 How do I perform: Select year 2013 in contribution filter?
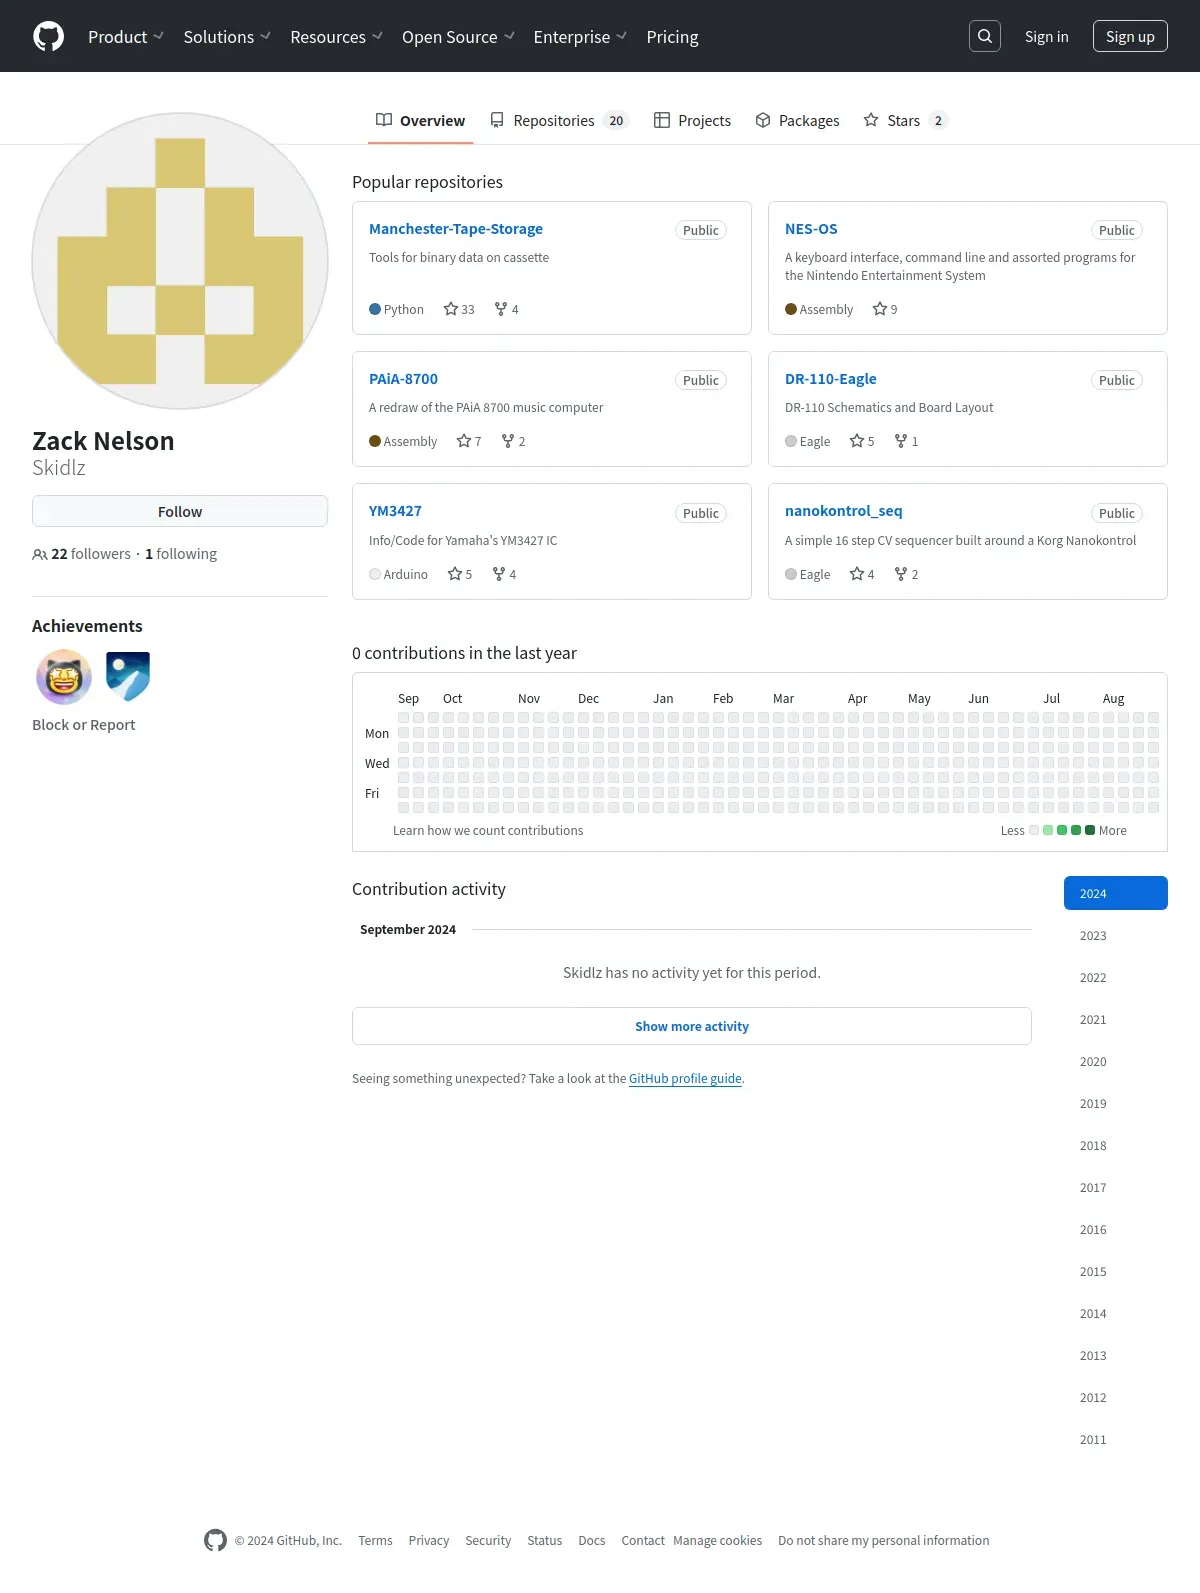click(x=1116, y=1355)
